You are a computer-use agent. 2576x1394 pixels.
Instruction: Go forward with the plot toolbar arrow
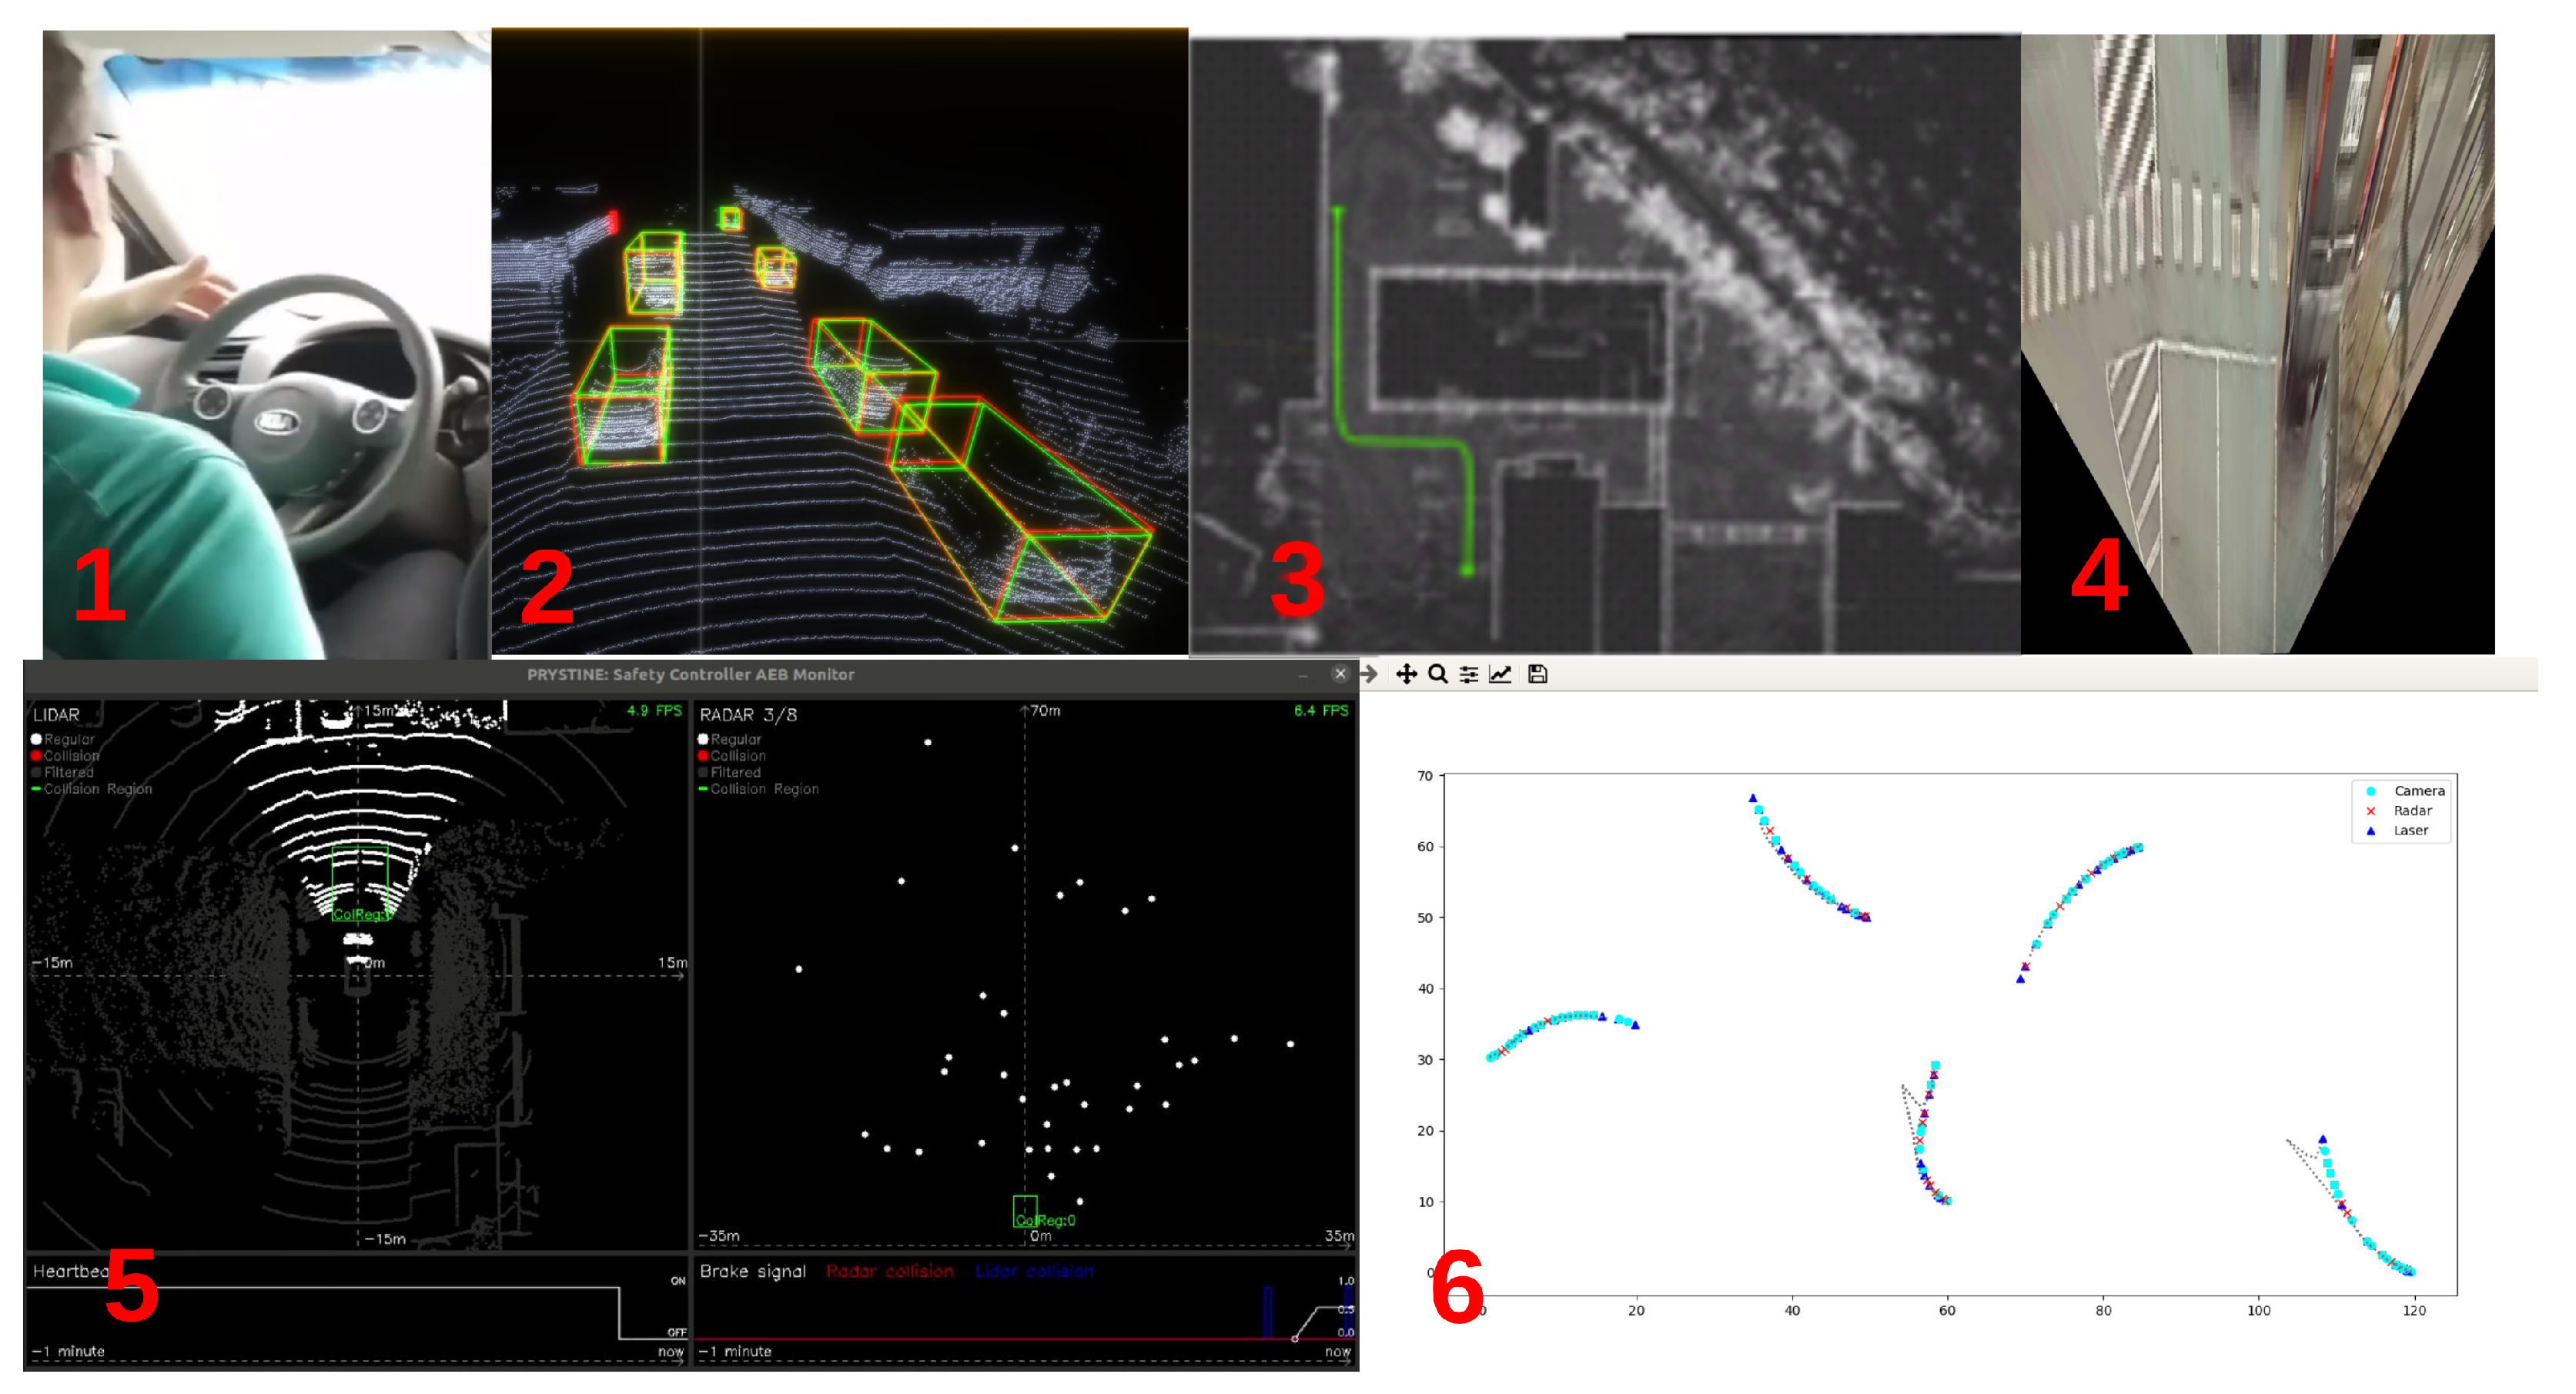[1369, 674]
